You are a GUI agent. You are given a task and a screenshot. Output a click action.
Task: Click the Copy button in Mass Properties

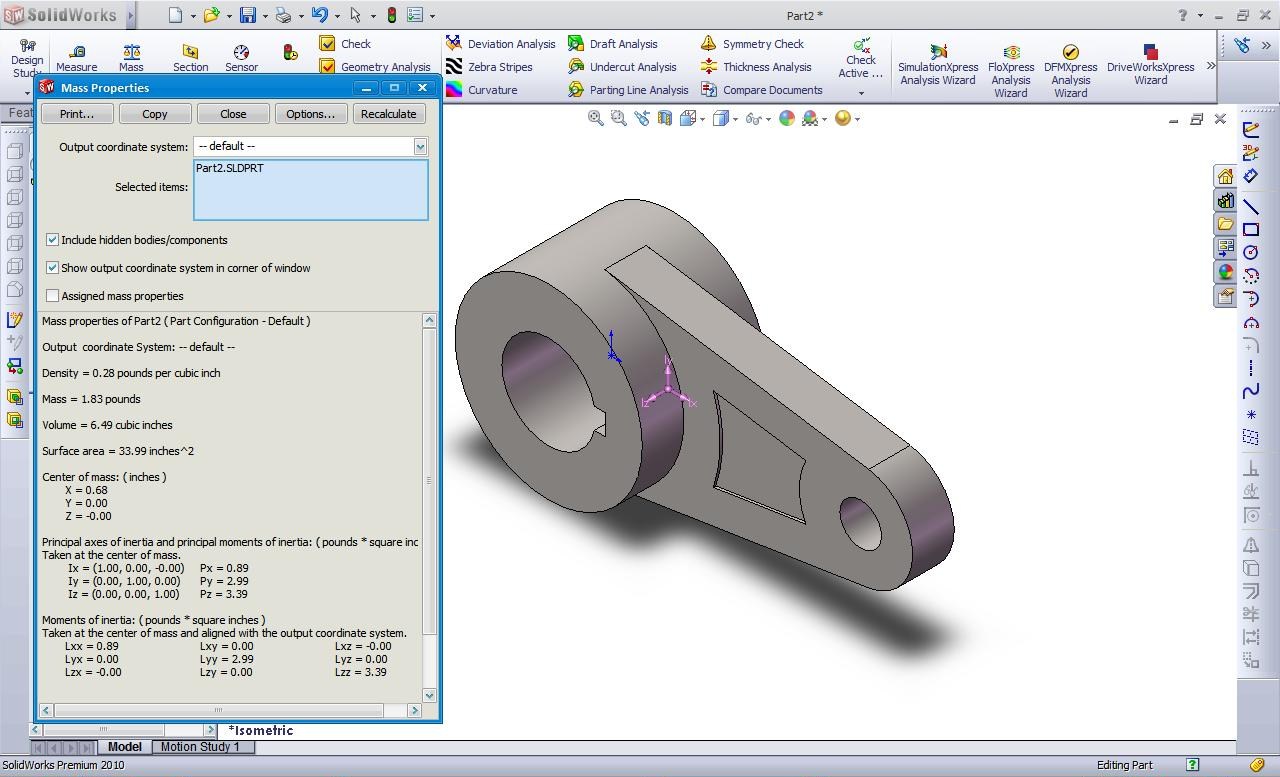pyautogui.click(x=155, y=114)
